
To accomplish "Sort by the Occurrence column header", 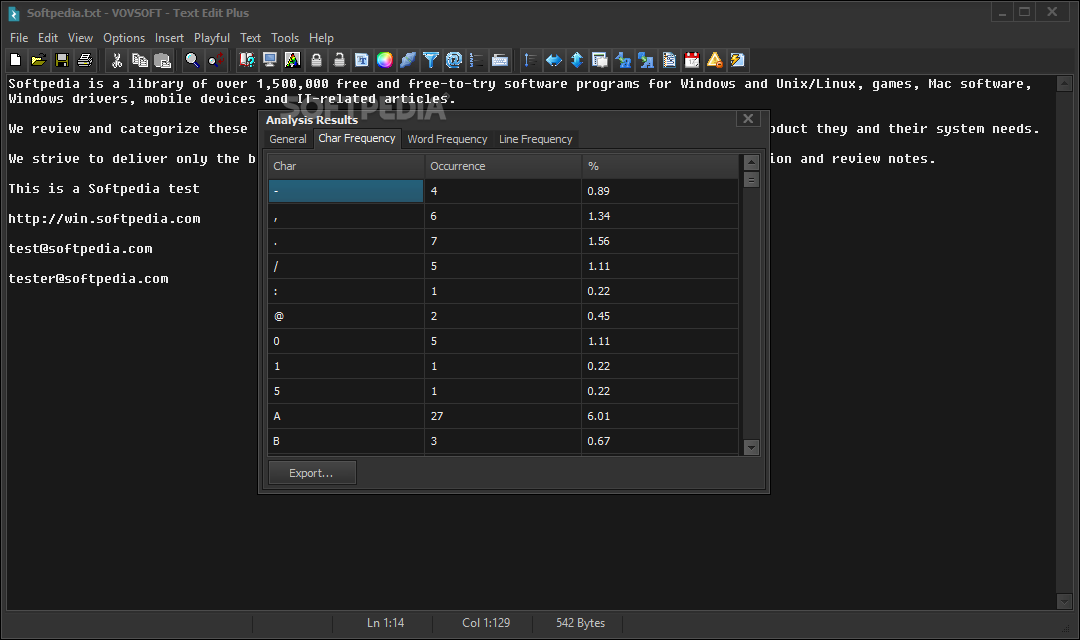I will [503, 166].
